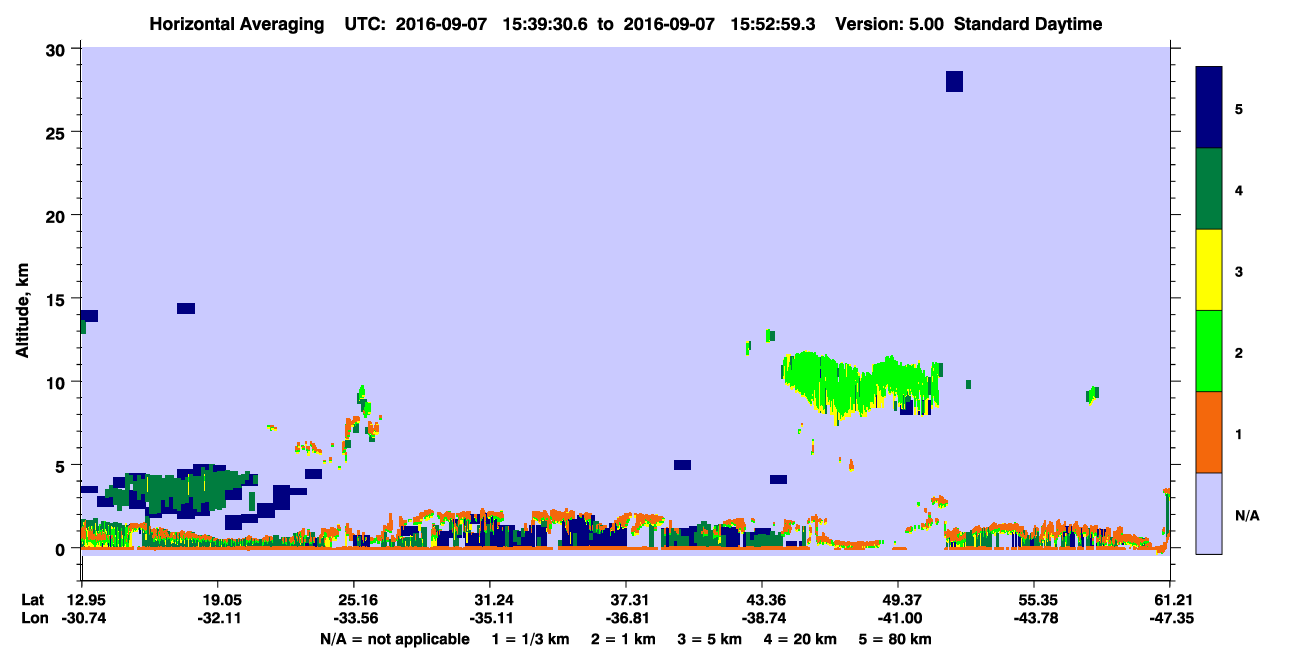1300x667 pixels.
Task: Click the latitude value "25.16"
Action: click(x=354, y=600)
